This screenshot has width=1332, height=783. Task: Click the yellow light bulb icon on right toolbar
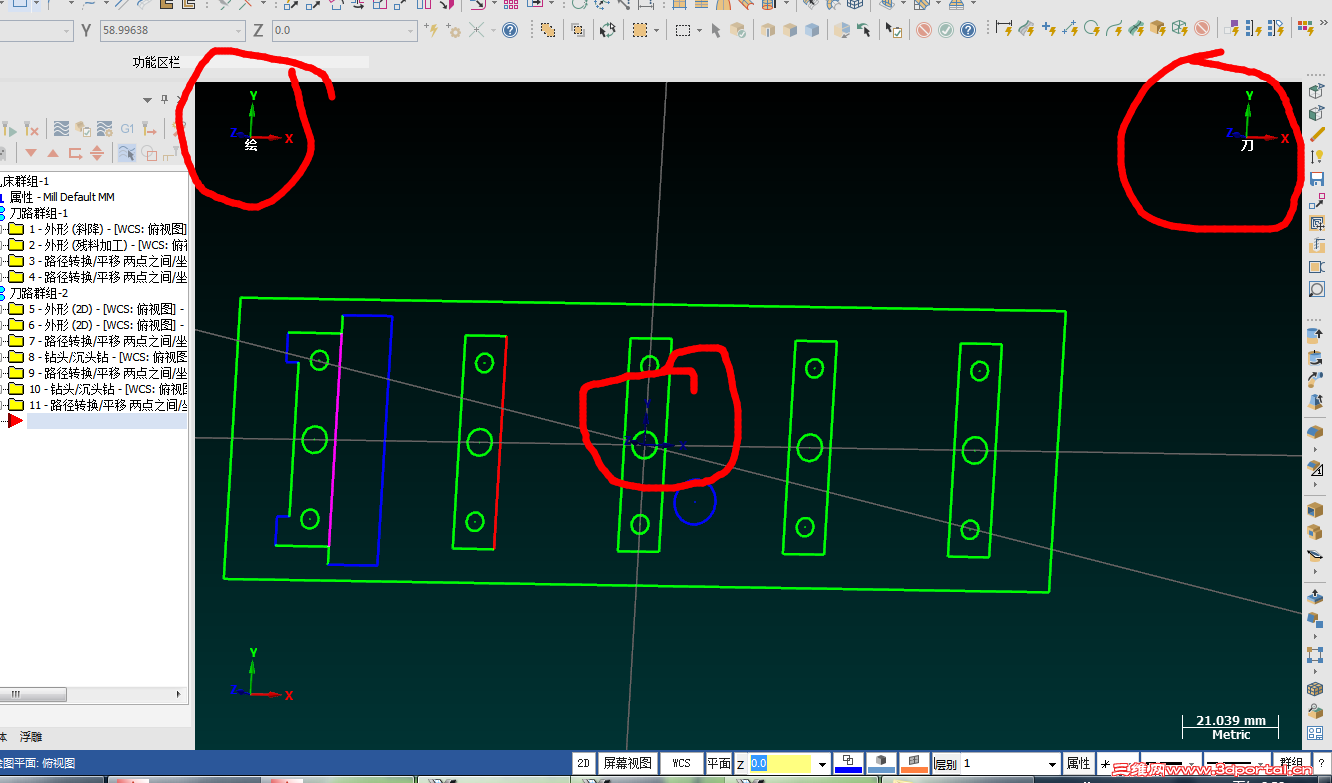tap(1317, 157)
